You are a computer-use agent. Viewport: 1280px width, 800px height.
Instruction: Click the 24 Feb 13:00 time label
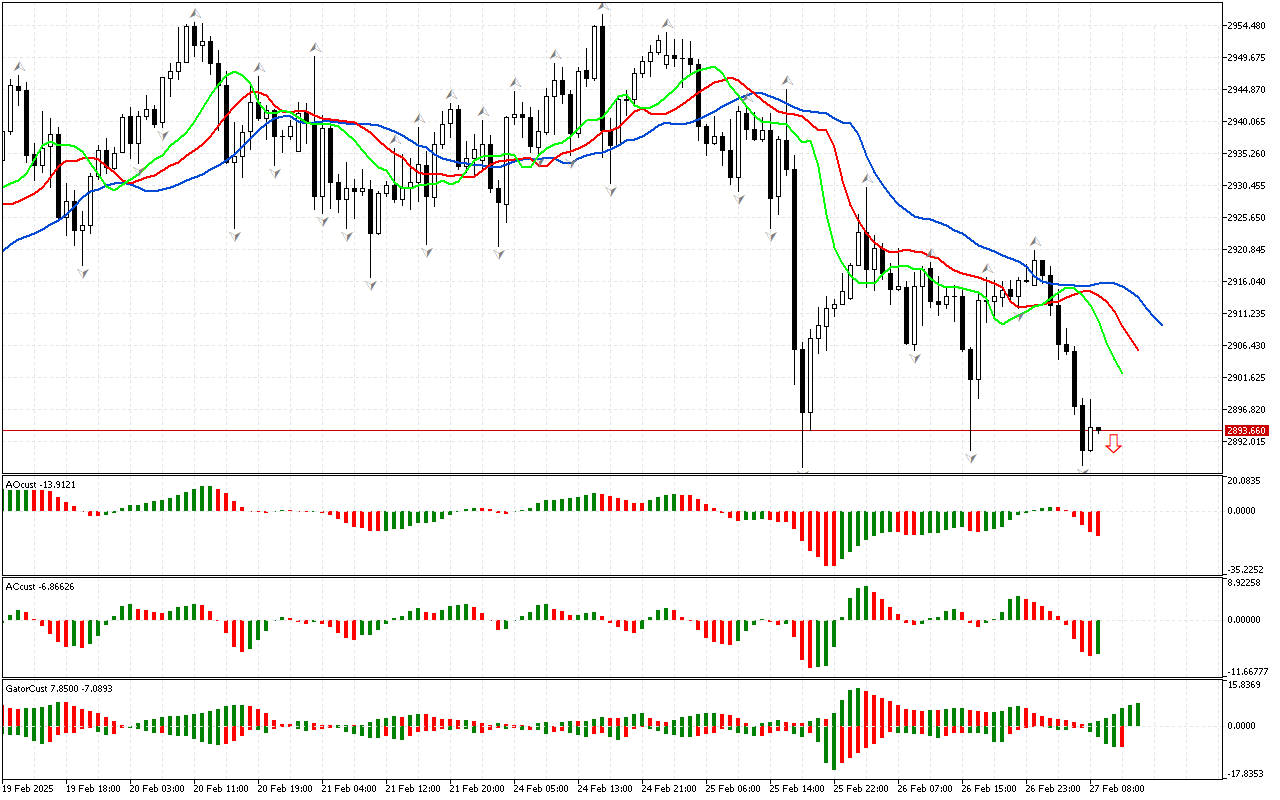pos(605,789)
